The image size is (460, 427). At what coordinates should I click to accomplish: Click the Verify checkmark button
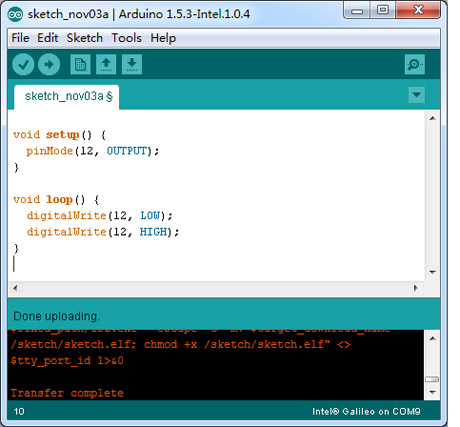point(23,64)
